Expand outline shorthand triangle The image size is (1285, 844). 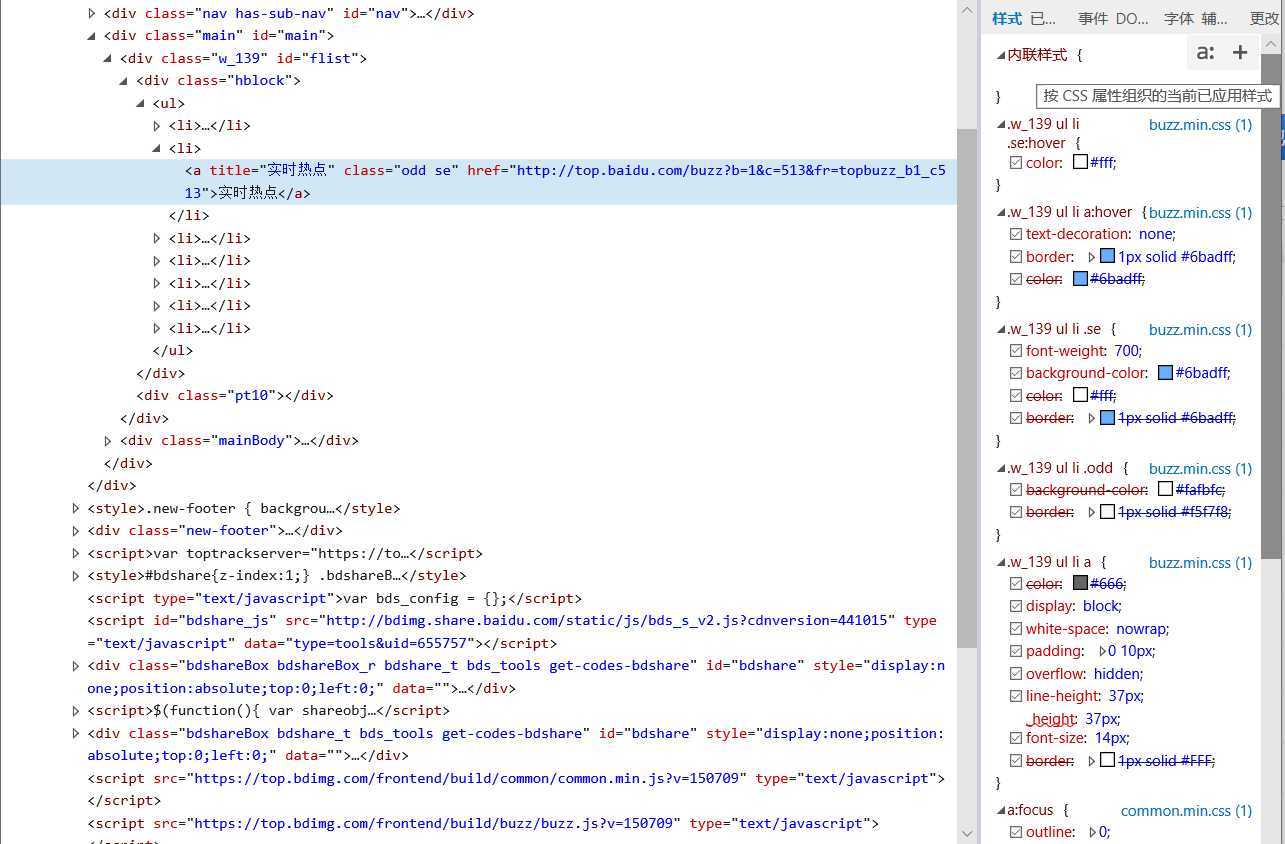[x=1092, y=832]
